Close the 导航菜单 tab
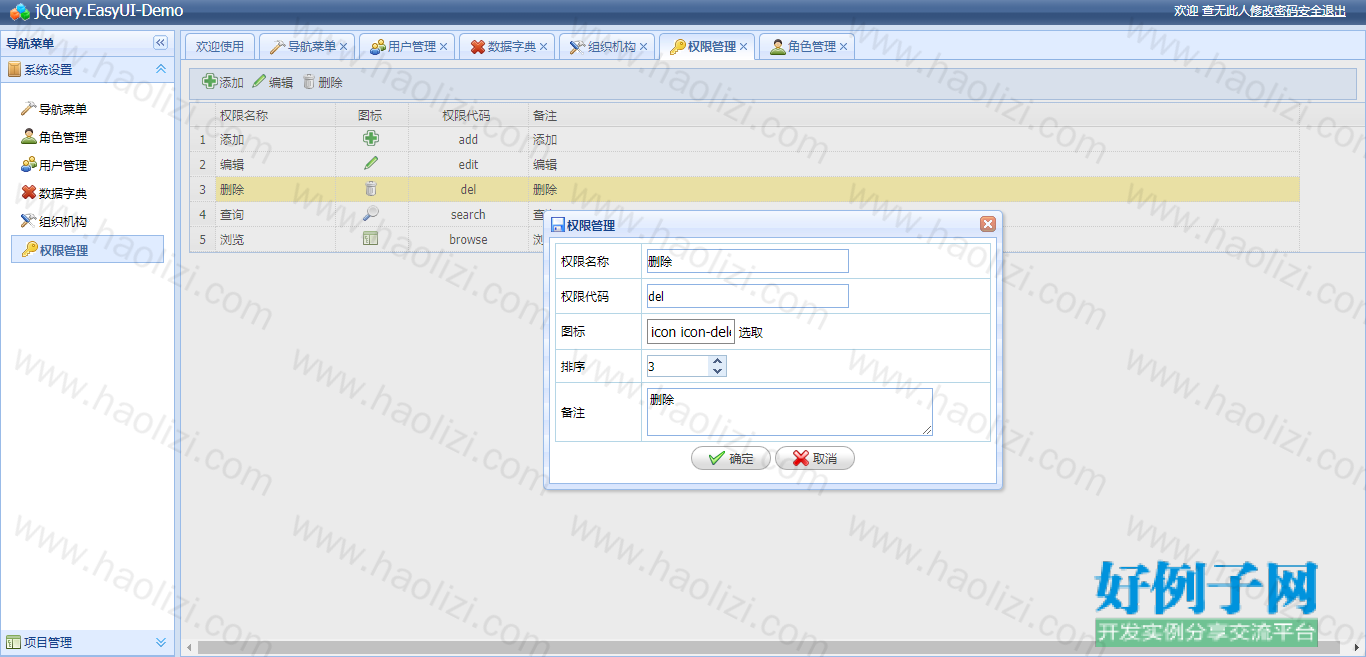 [344, 47]
